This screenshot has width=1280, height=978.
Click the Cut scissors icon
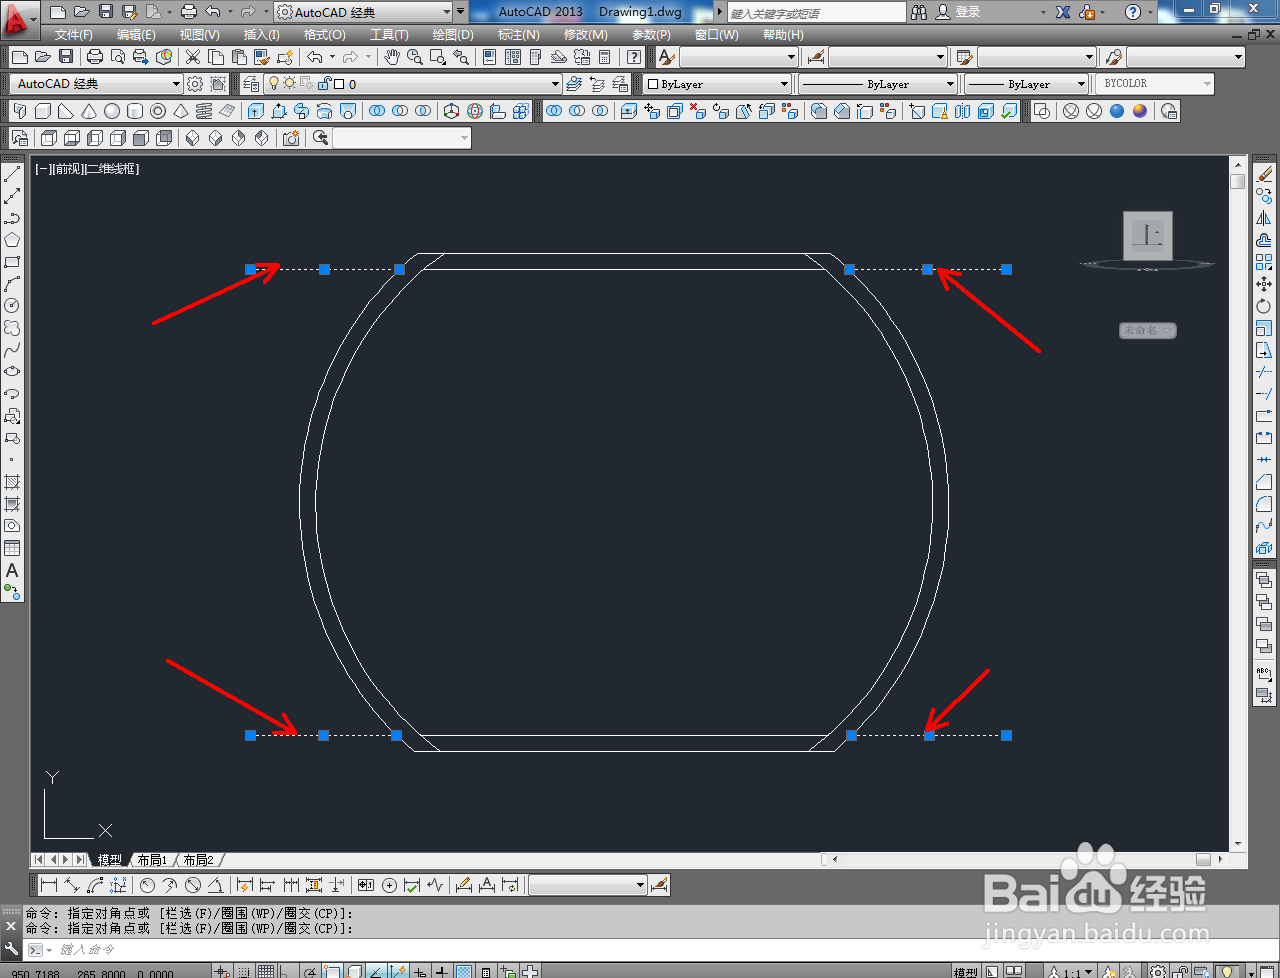pos(192,57)
